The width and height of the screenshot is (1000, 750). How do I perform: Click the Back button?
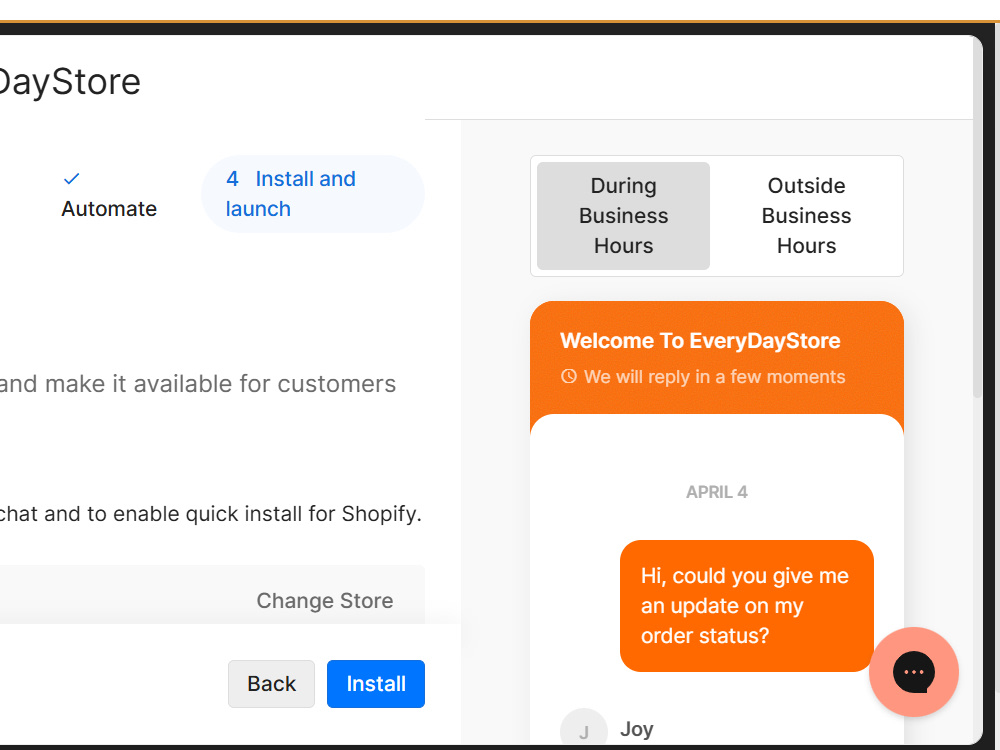271,684
